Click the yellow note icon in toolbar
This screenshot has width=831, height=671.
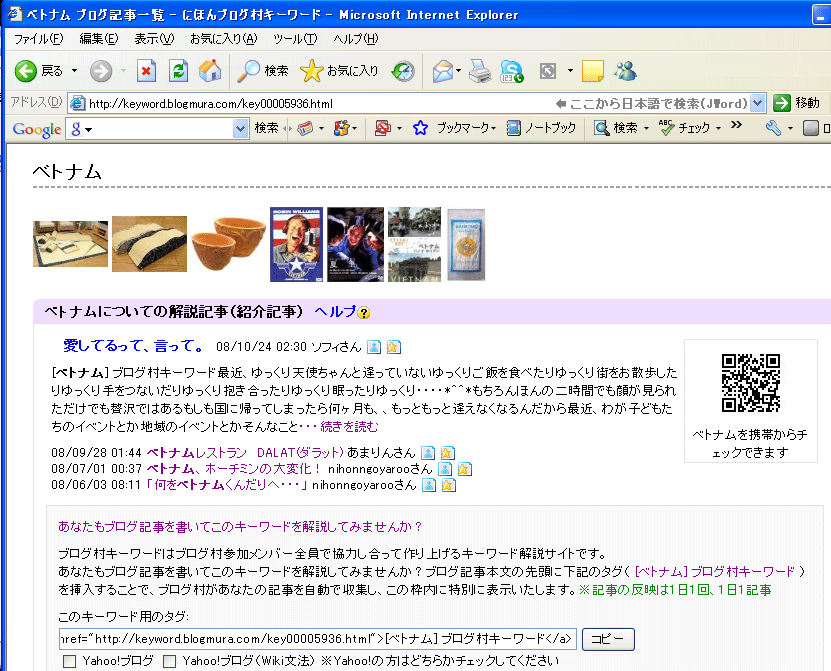click(593, 70)
